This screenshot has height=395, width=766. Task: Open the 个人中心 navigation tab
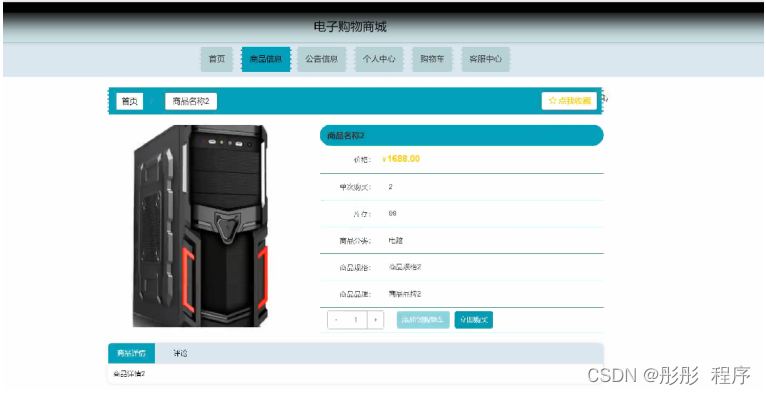pos(379,59)
